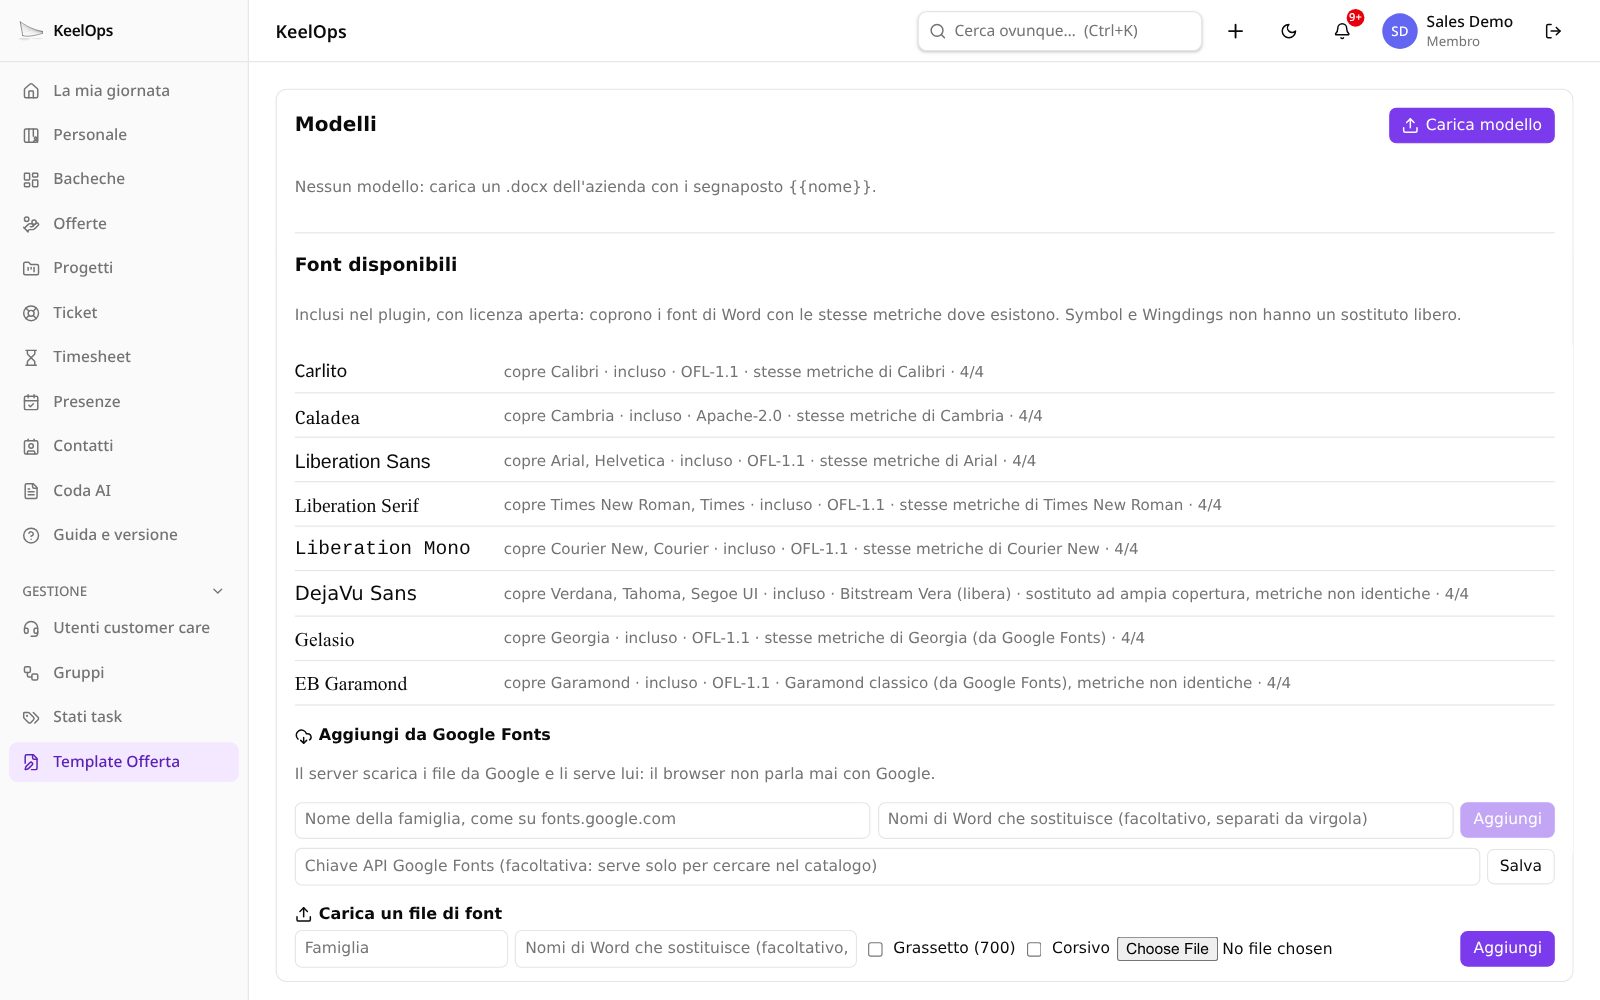Click the plus create icon in header
Image resolution: width=1600 pixels, height=1000 pixels.
[1236, 31]
